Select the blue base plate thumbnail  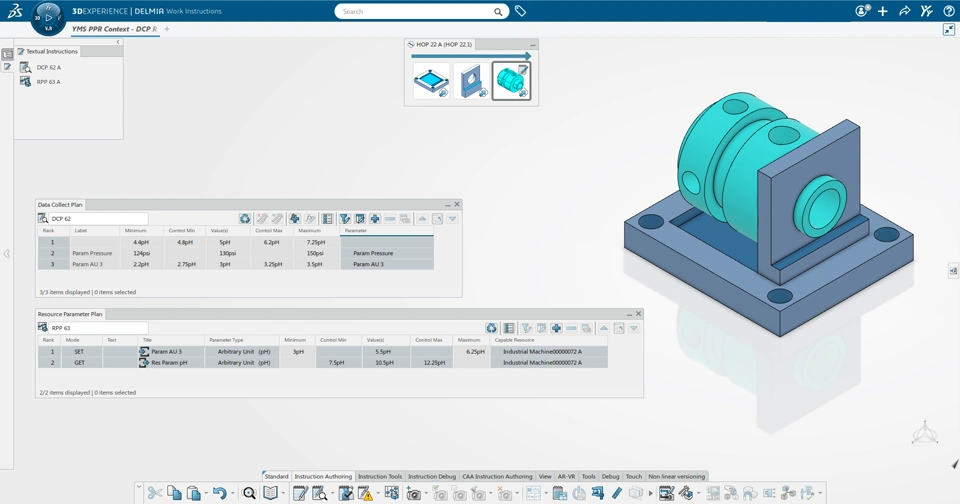(x=431, y=81)
